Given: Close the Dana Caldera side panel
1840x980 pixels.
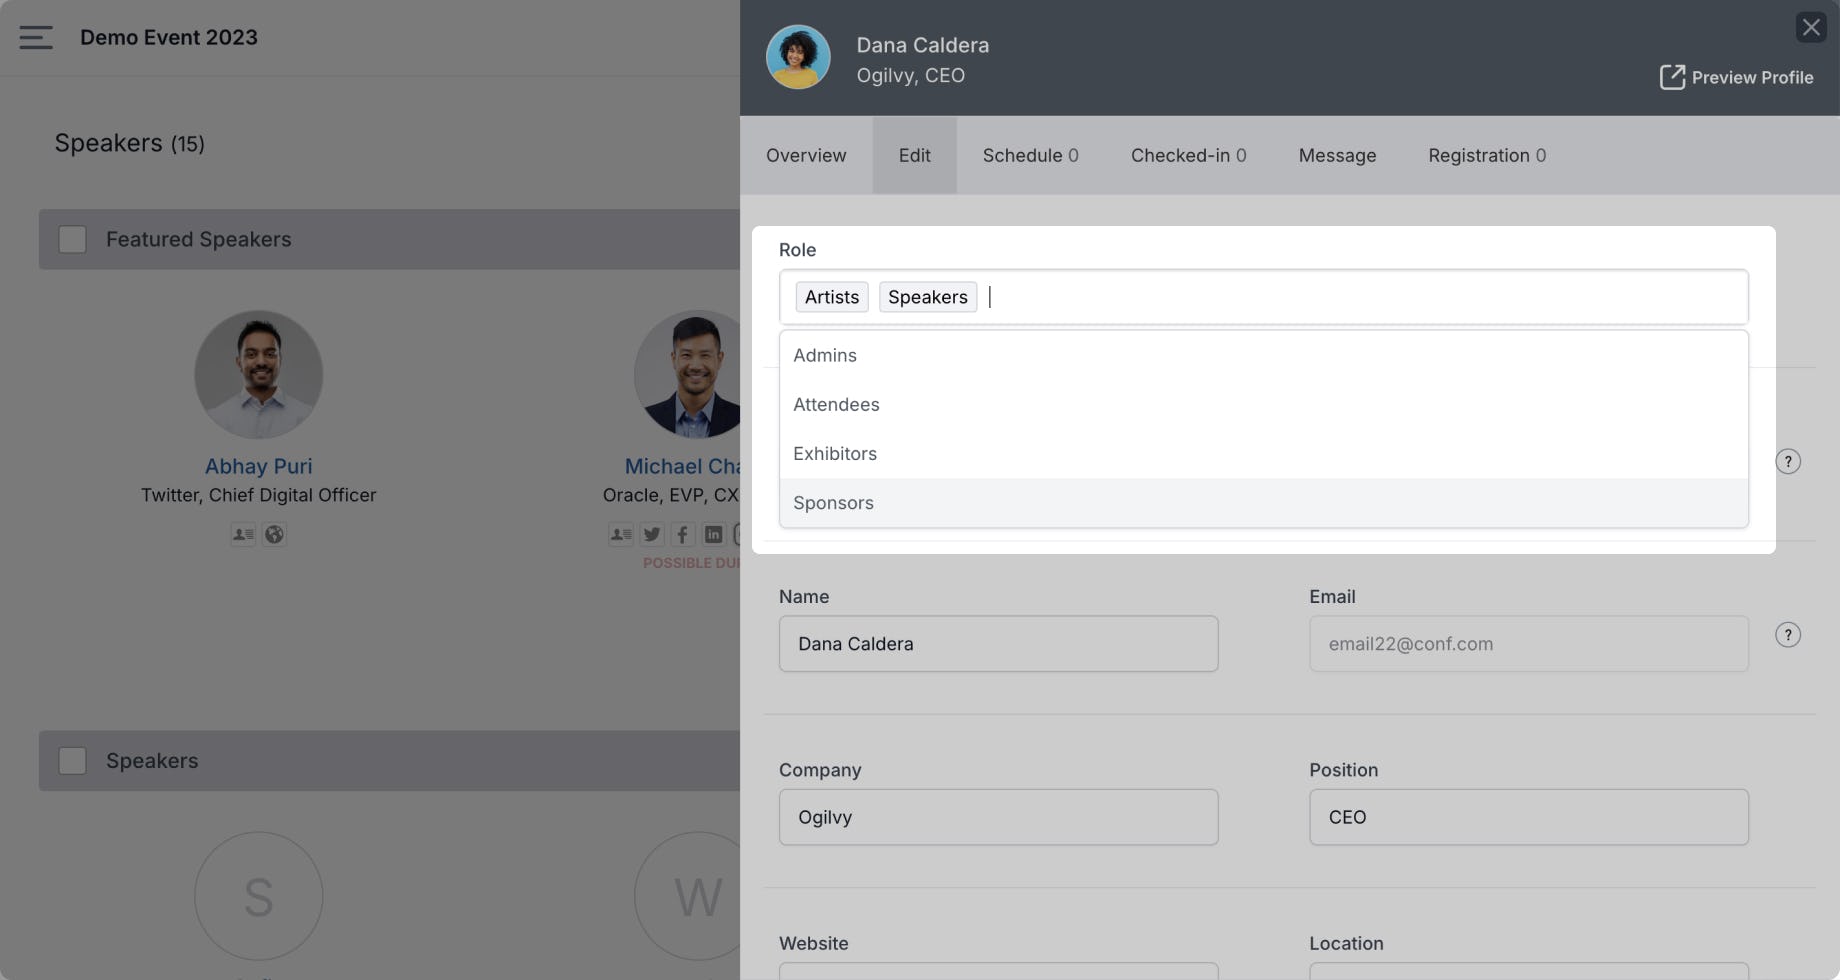Looking at the screenshot, I should click(x=1811, y=27).
